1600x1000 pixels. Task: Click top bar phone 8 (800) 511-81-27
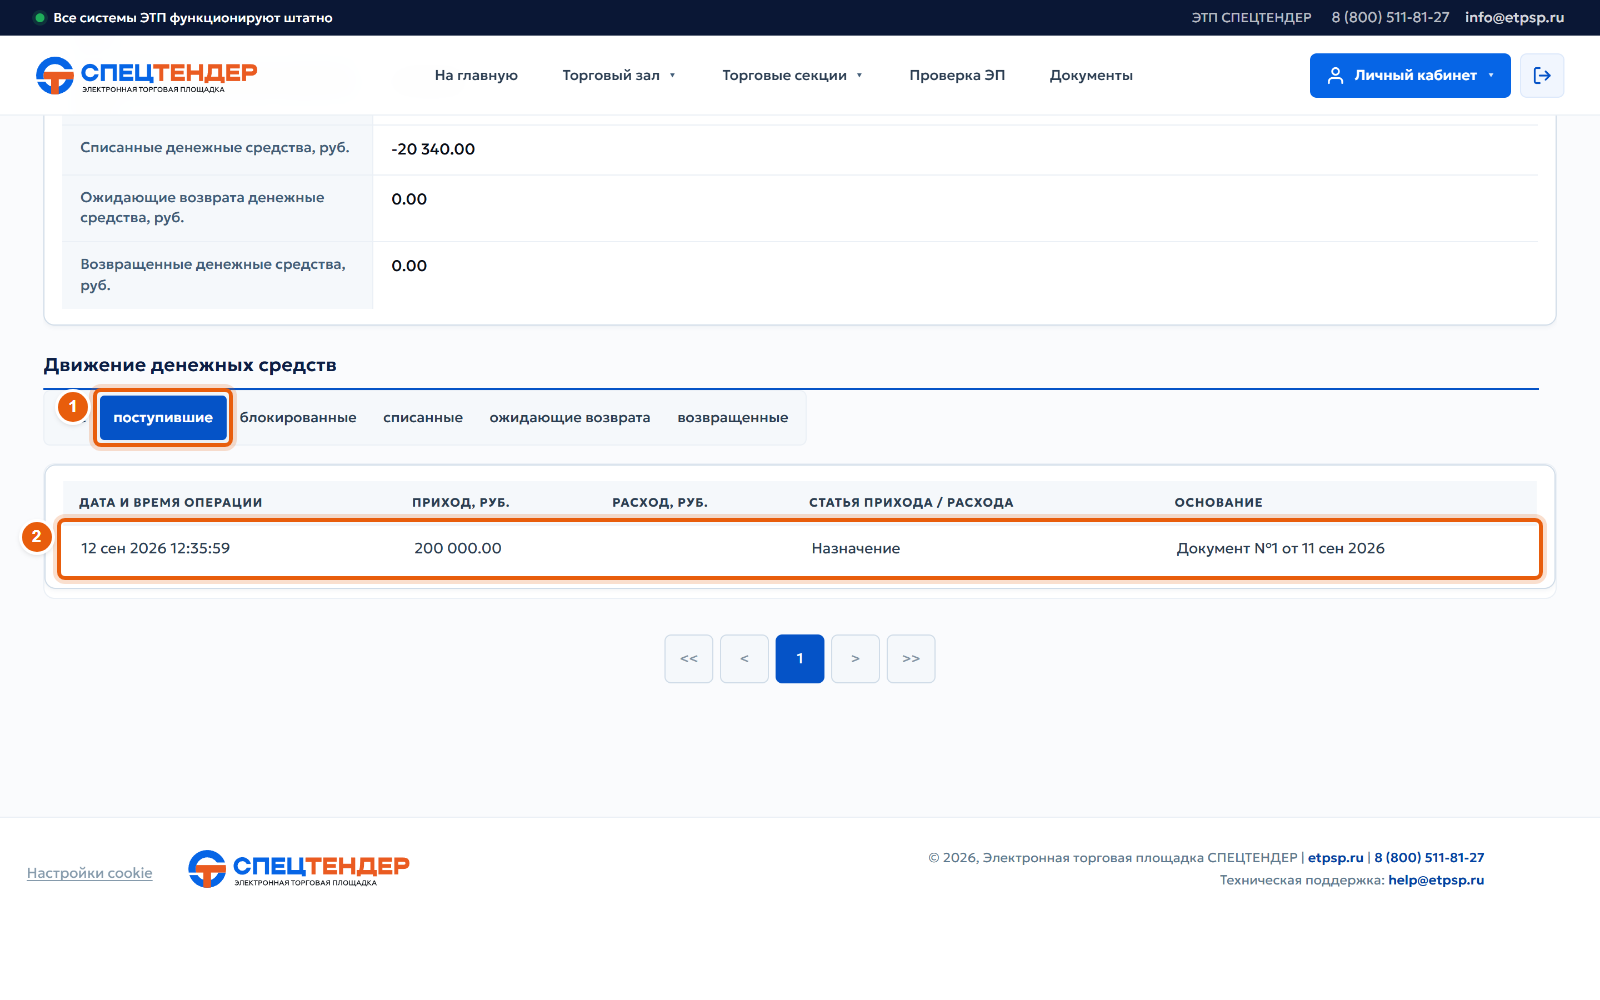click(x=1390, y=17)
